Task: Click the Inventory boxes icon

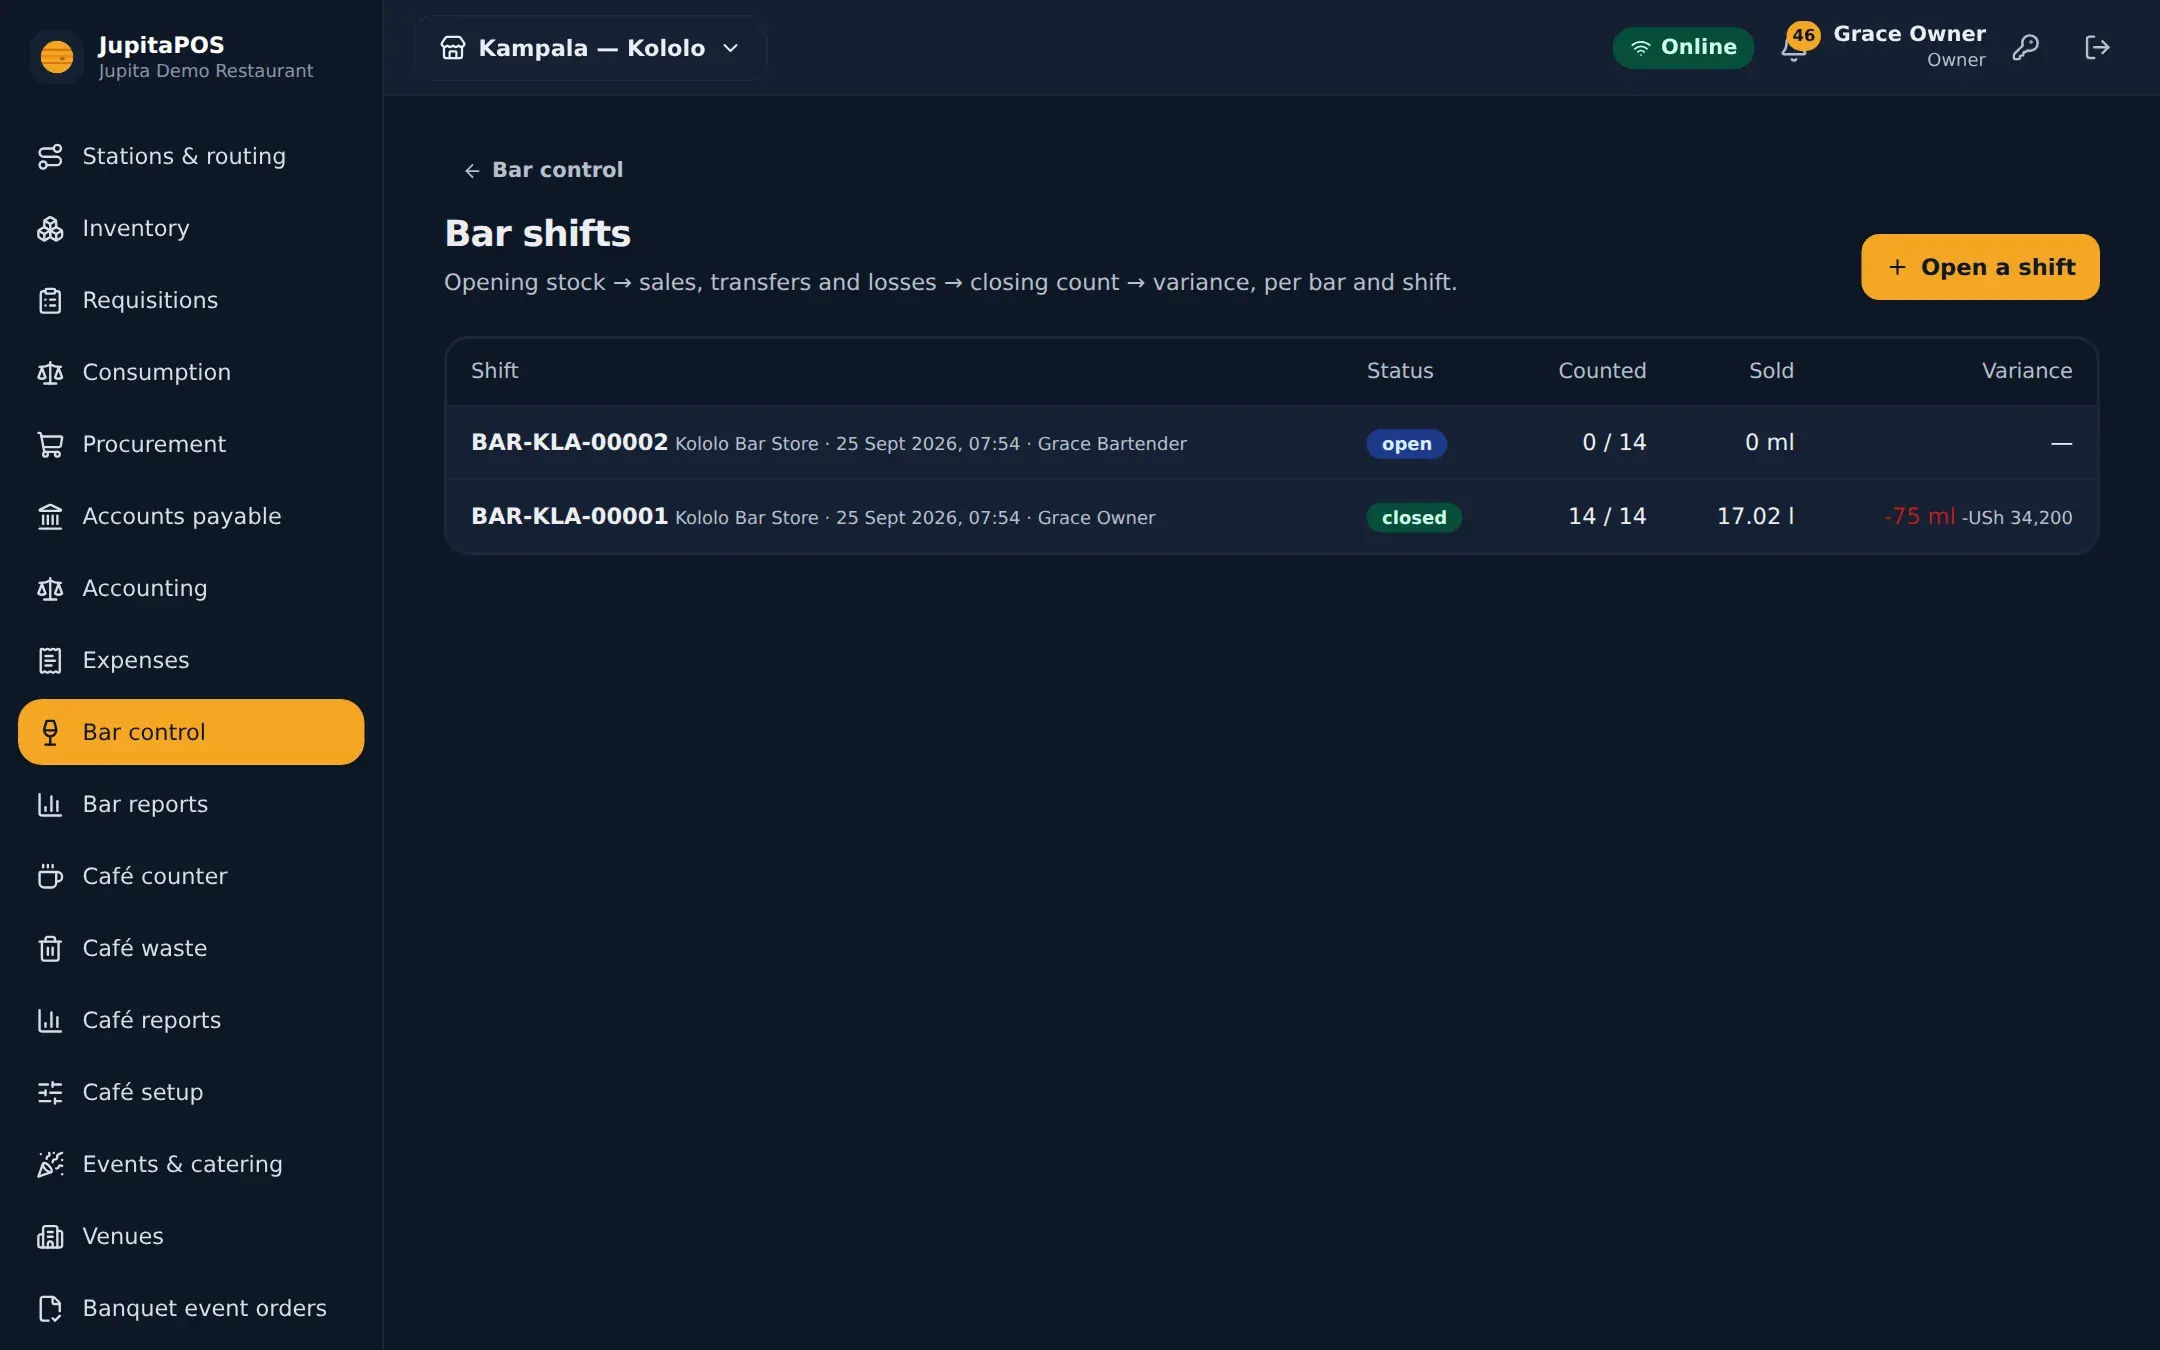Action: coord(50,228)
